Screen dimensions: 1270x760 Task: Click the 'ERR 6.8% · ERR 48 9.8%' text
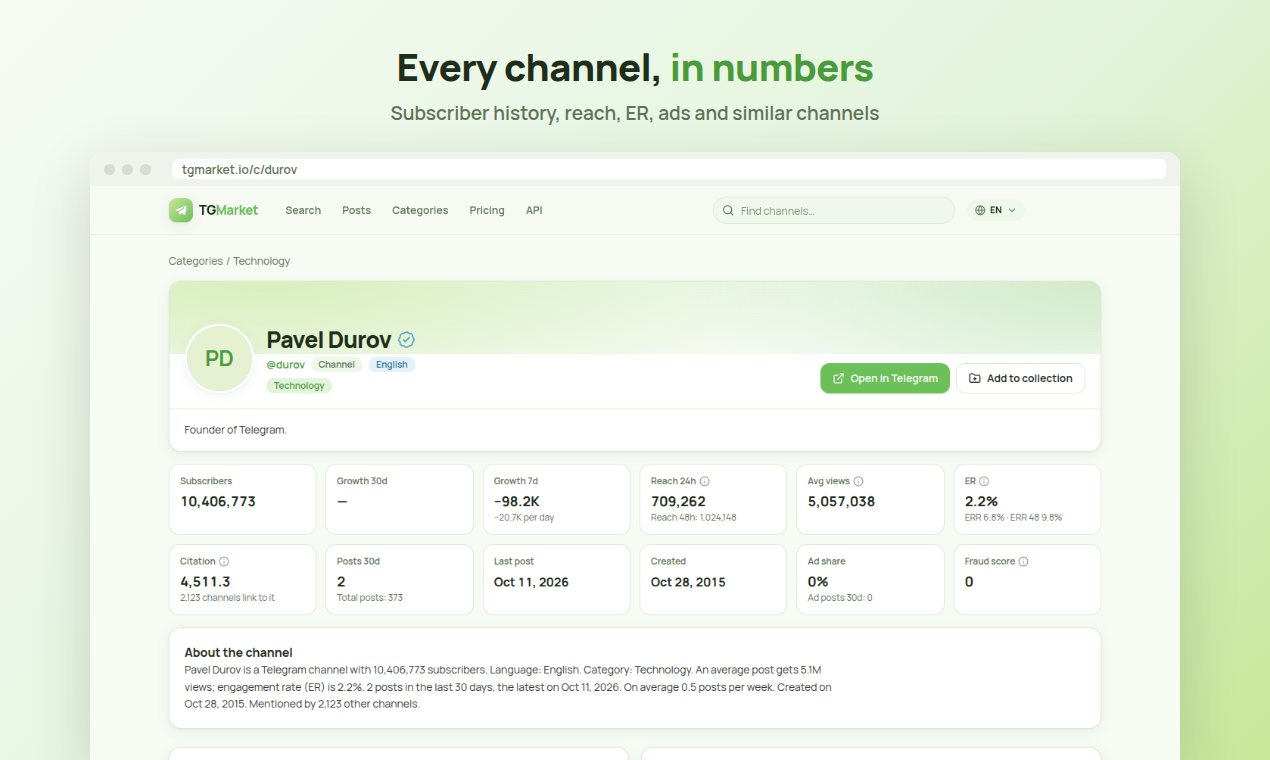[x=1014, y=518]
